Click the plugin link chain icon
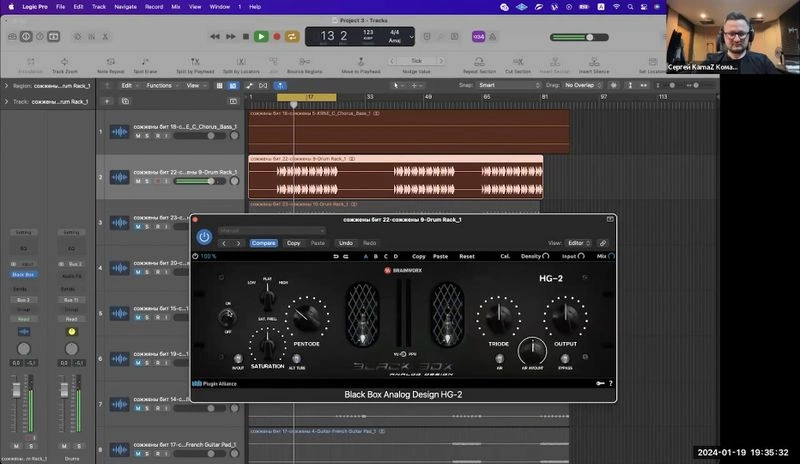 coord(603,243)
